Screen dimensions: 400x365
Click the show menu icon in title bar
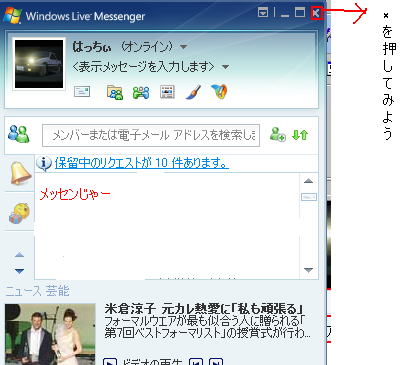click(263, 13)
